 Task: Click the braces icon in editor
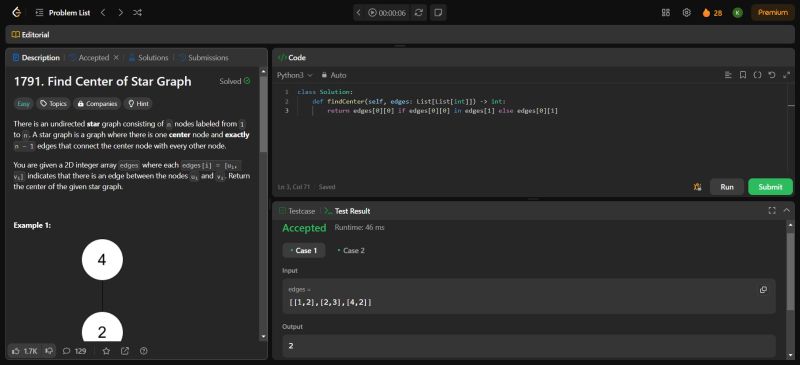758,75
